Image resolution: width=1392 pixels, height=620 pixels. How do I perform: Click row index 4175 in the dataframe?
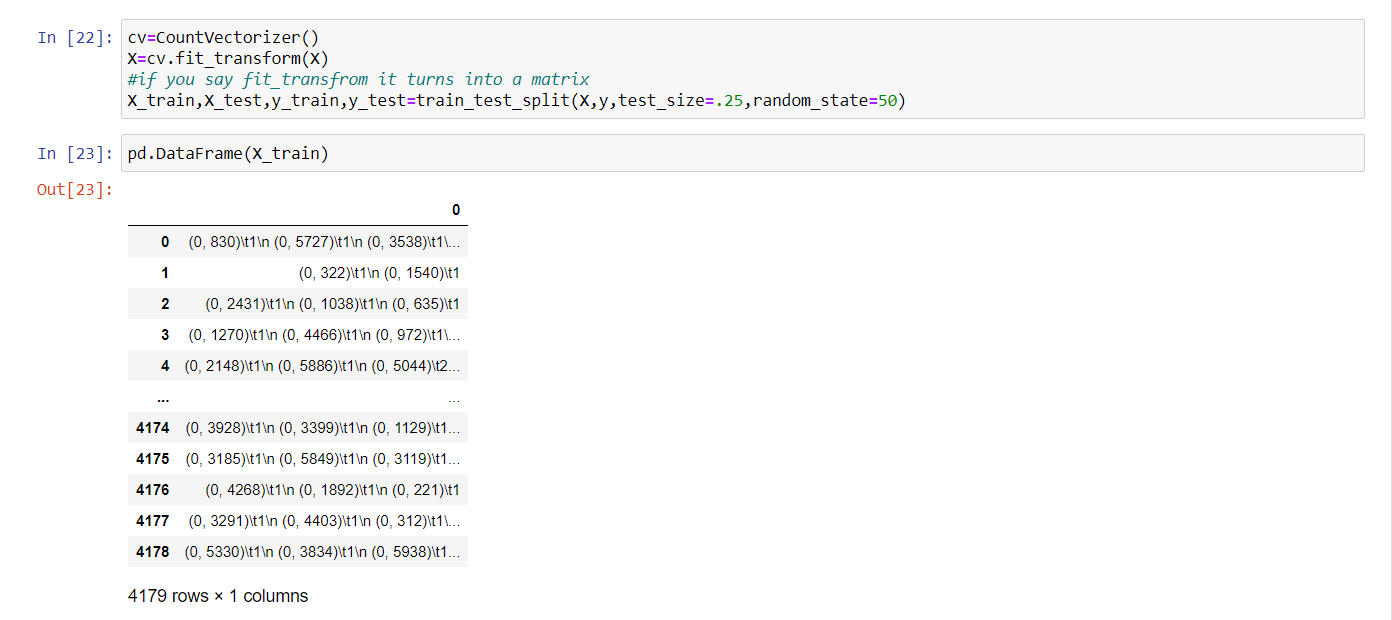coord(153,458)
